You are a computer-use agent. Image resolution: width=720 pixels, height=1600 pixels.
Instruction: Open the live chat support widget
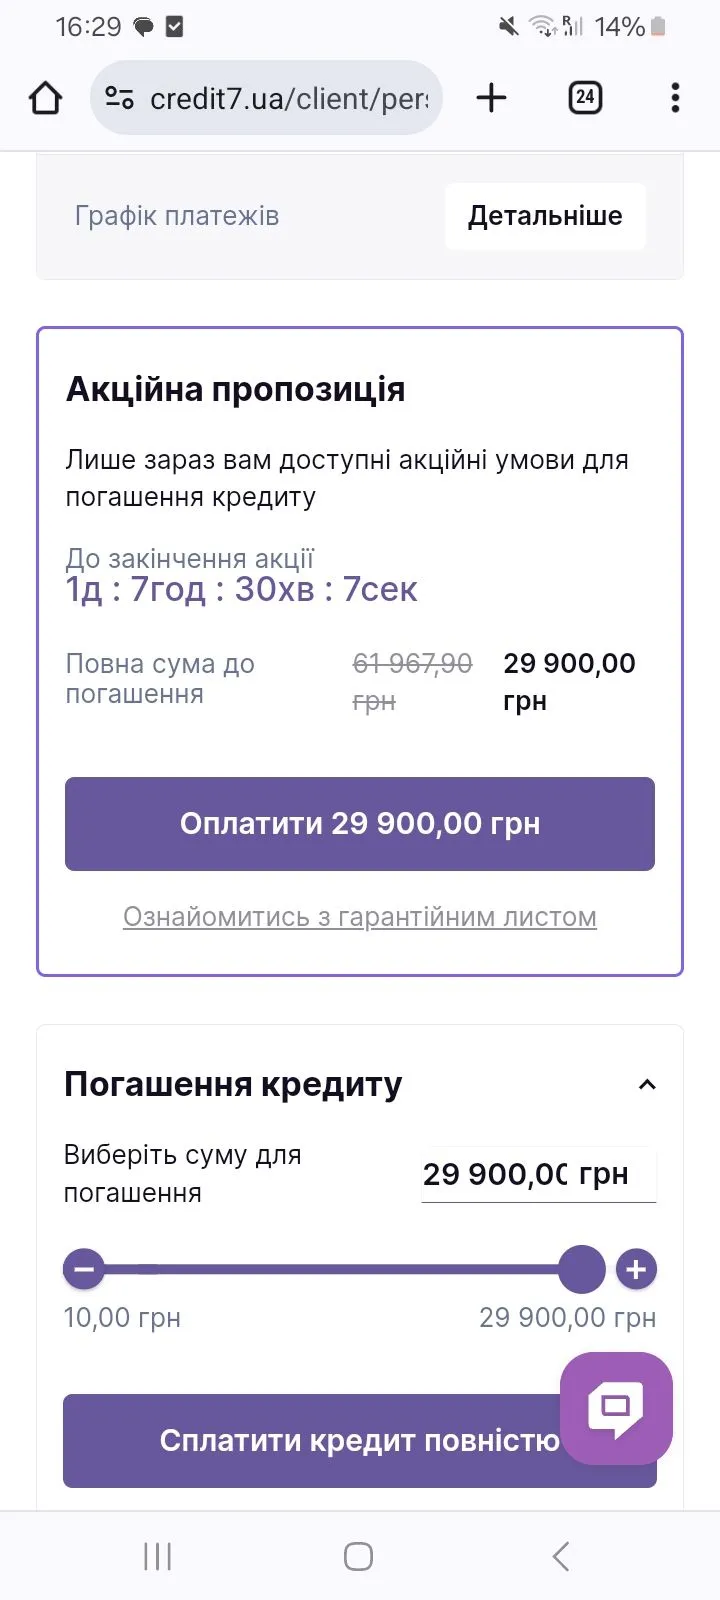[x=616, y=1408]
